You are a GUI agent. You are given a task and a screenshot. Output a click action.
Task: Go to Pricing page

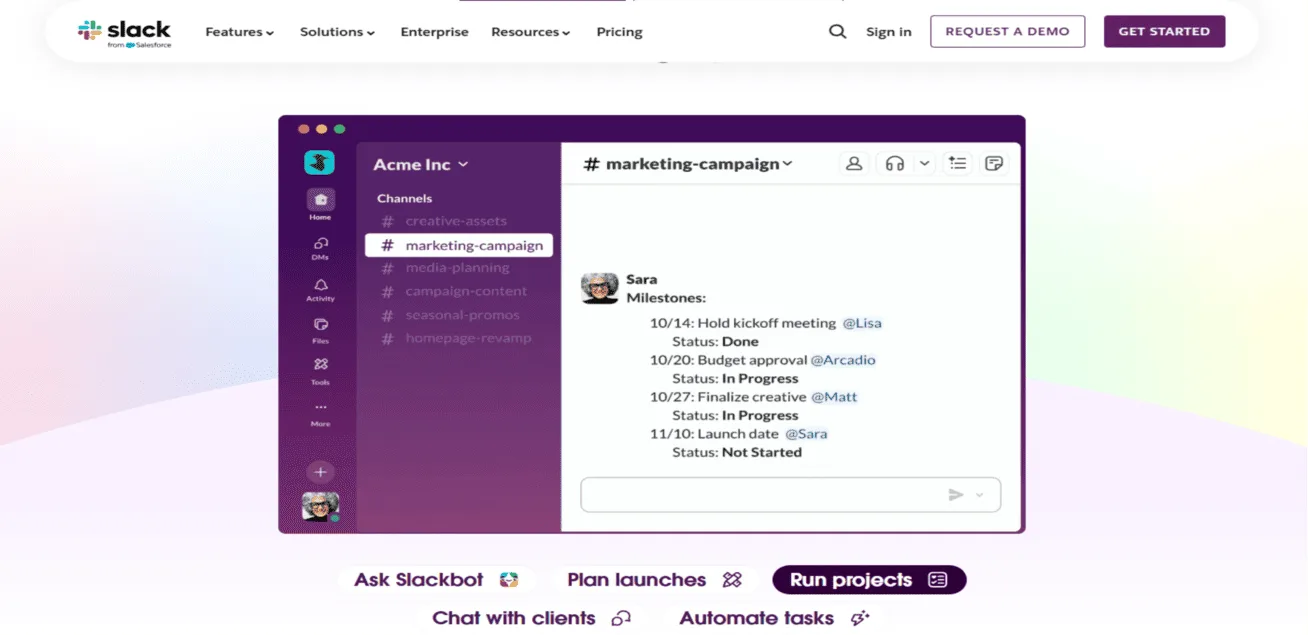[620, 32]
